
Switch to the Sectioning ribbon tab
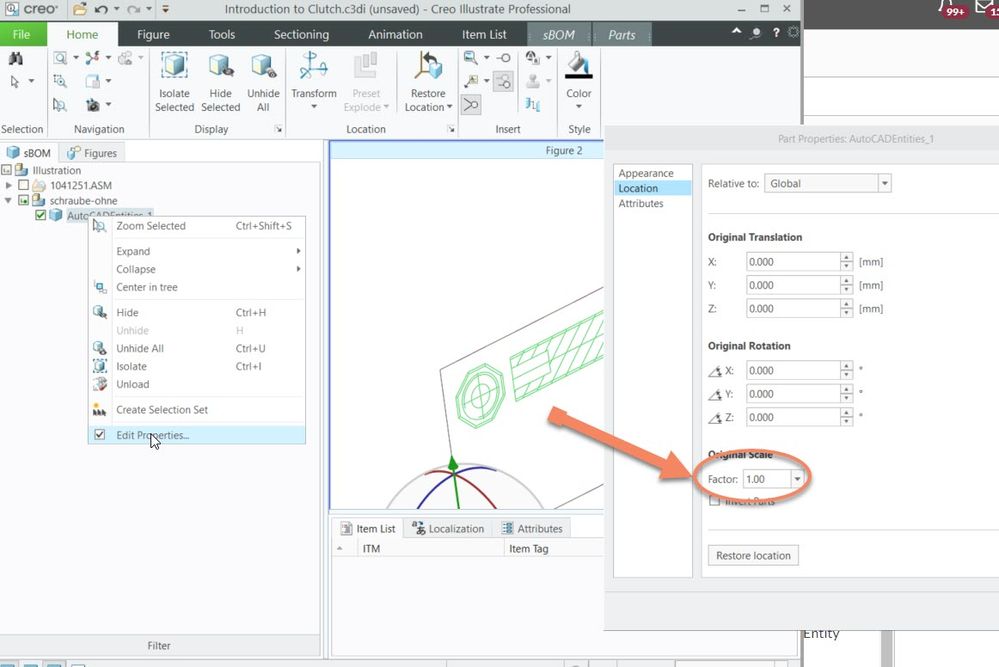pyautogui.click(x=301, y=34)
